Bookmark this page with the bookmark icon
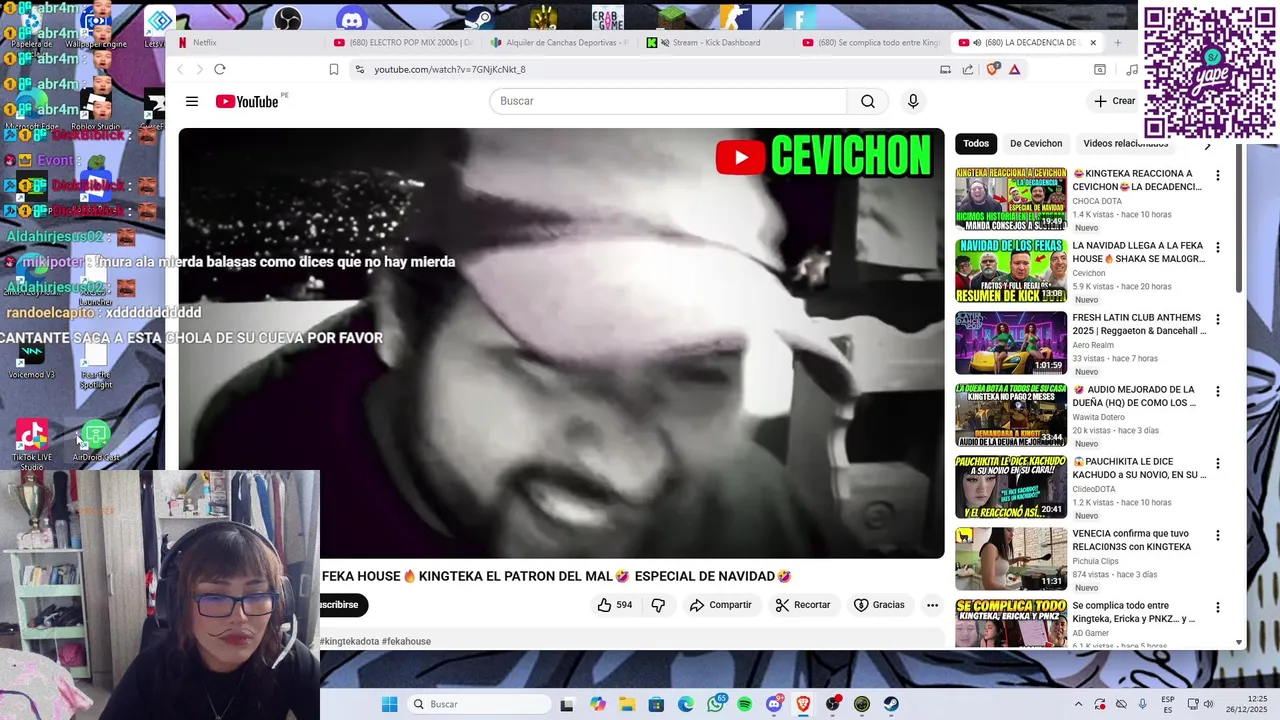The height and width of the screenshot is (720, 1280). pos(334,69)
